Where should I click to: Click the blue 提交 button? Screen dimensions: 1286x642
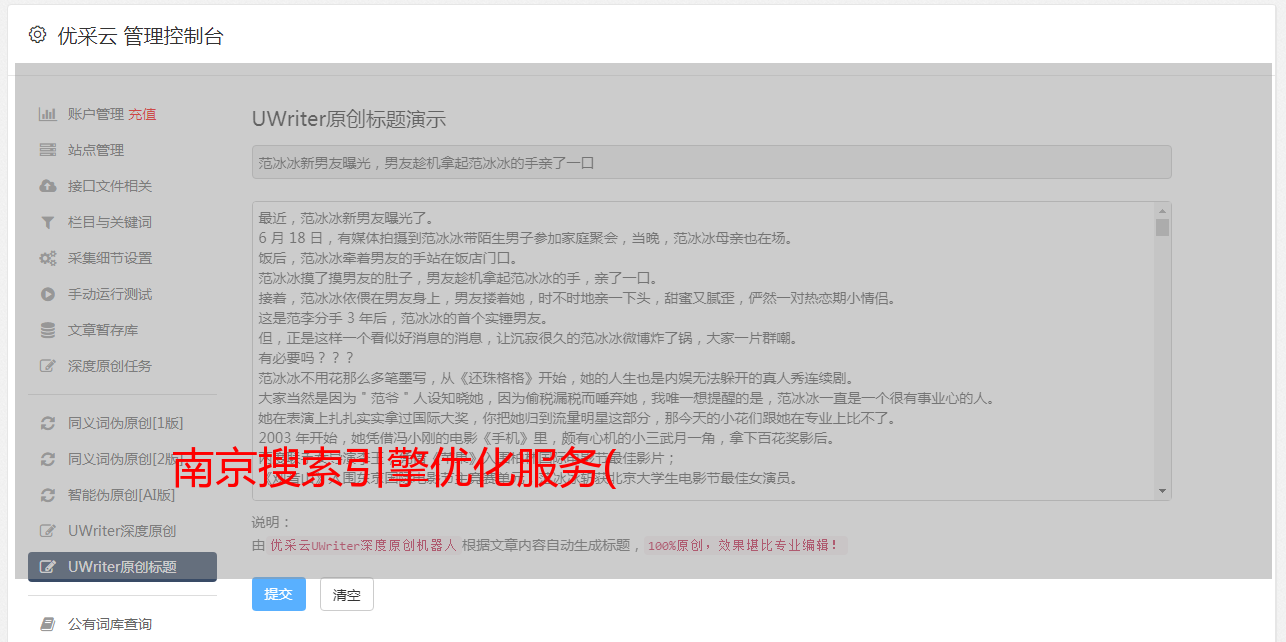click(x=278, y=594)
